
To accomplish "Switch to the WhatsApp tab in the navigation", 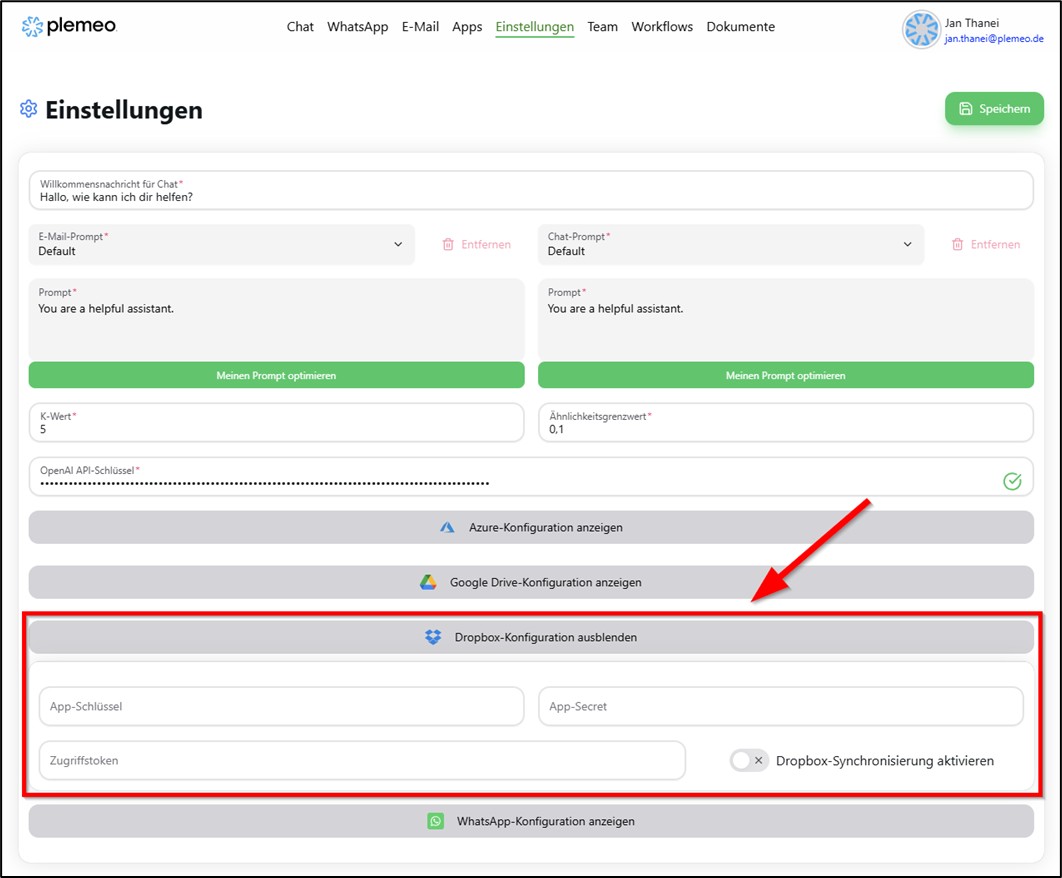I will (357, 27).
